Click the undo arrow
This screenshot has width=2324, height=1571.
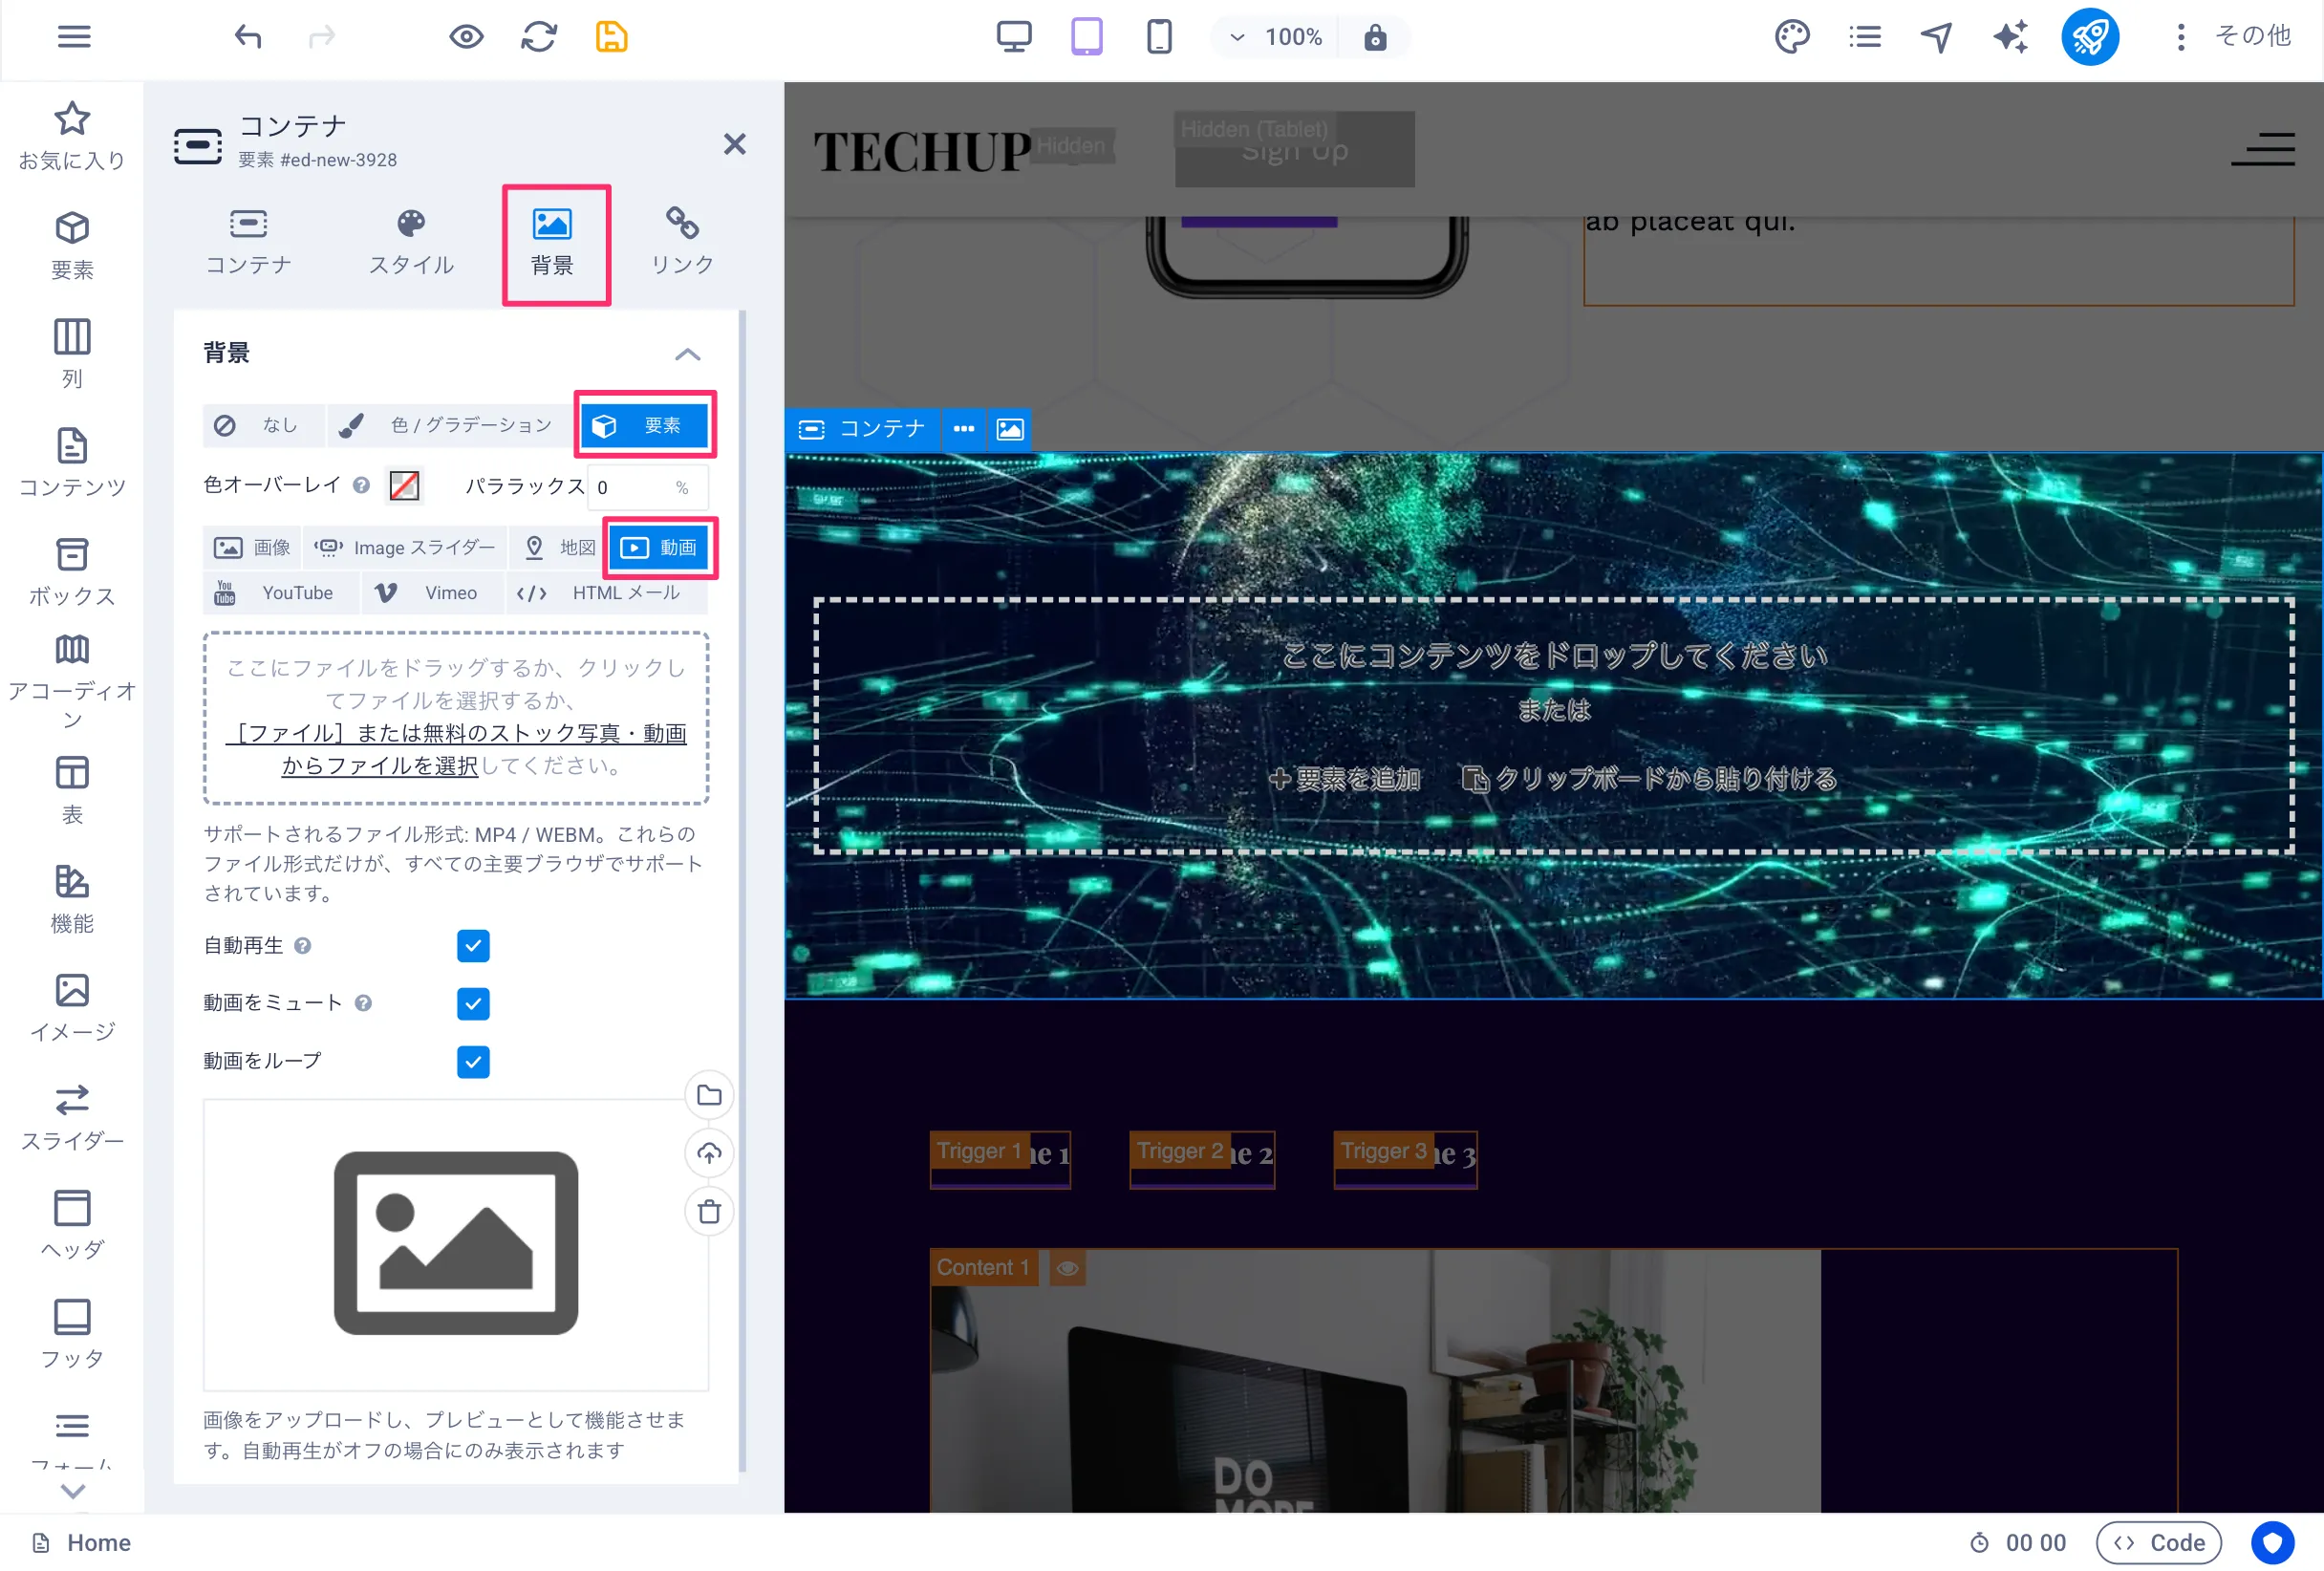pos(248,37)
